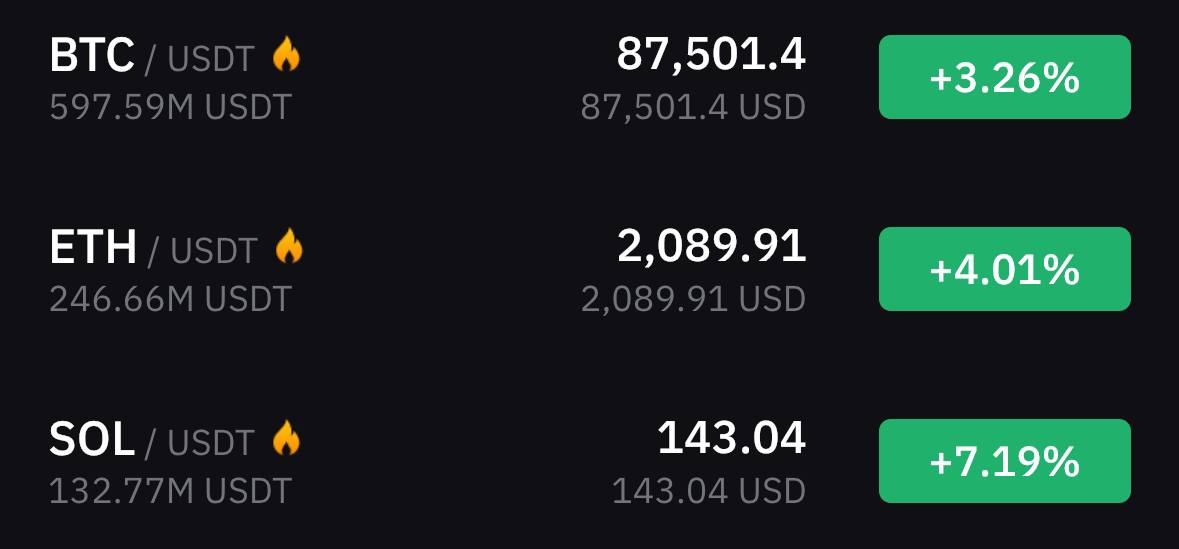Click the 132.77M USDT volume text
This screenshot has height=549, width=1179.
(x=171, y=492)
